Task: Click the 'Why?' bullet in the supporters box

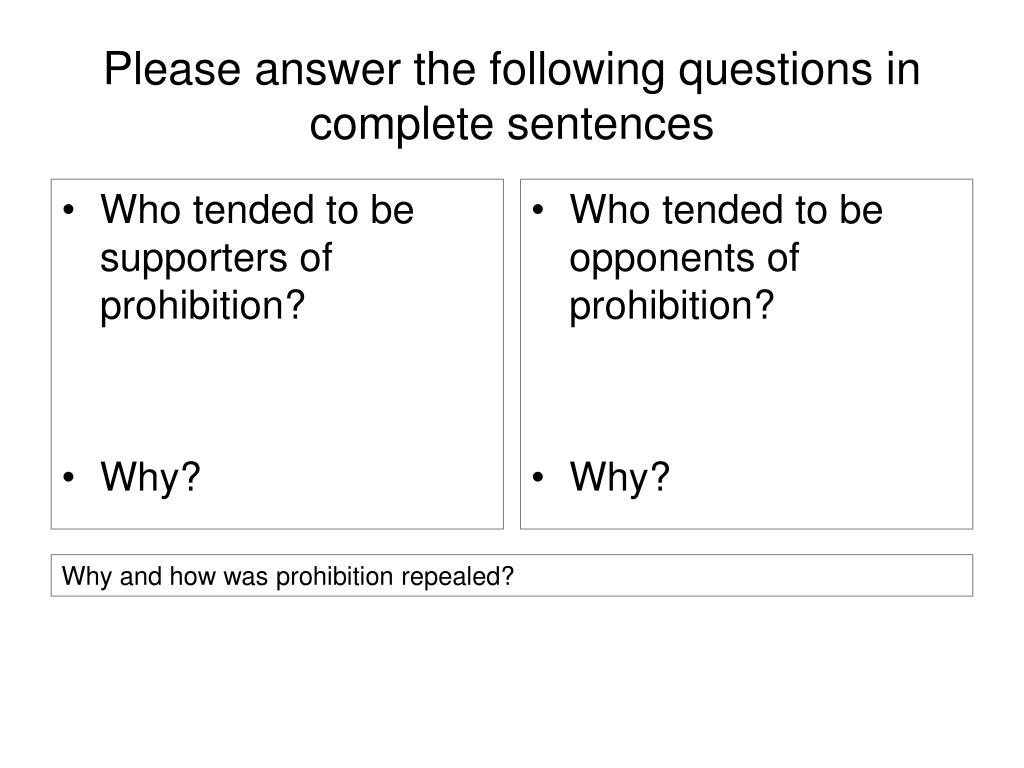Action: tap(150, 477)
